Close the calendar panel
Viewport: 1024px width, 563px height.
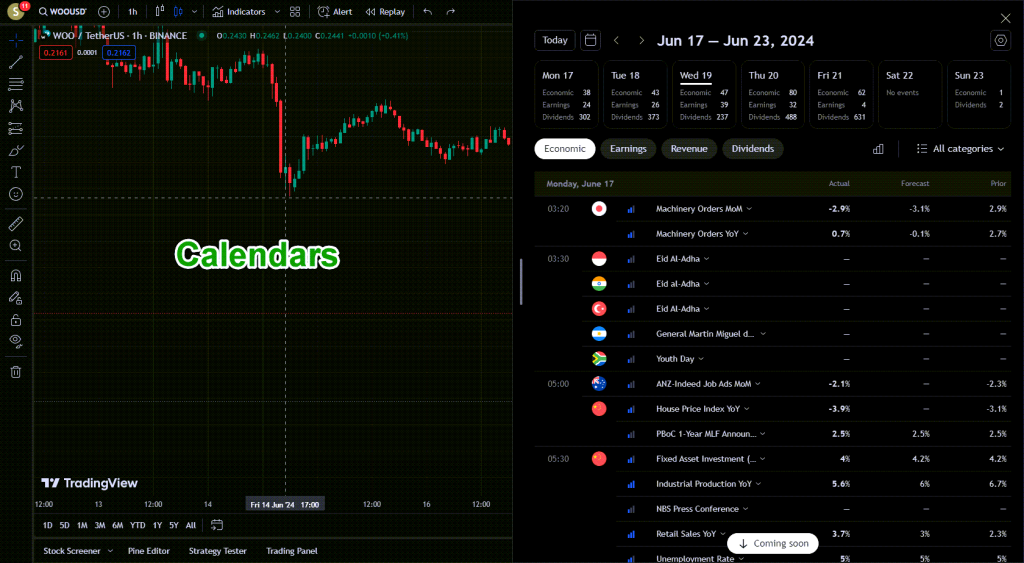click(1006, 18)
